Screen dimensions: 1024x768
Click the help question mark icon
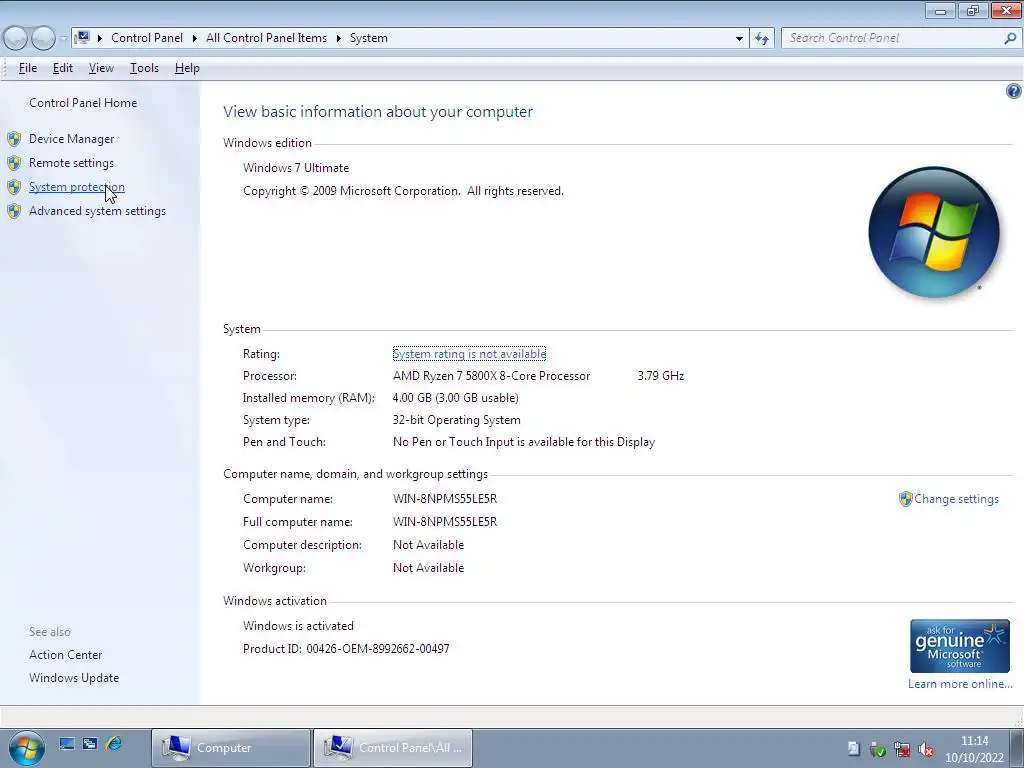tap(1013, 91)
